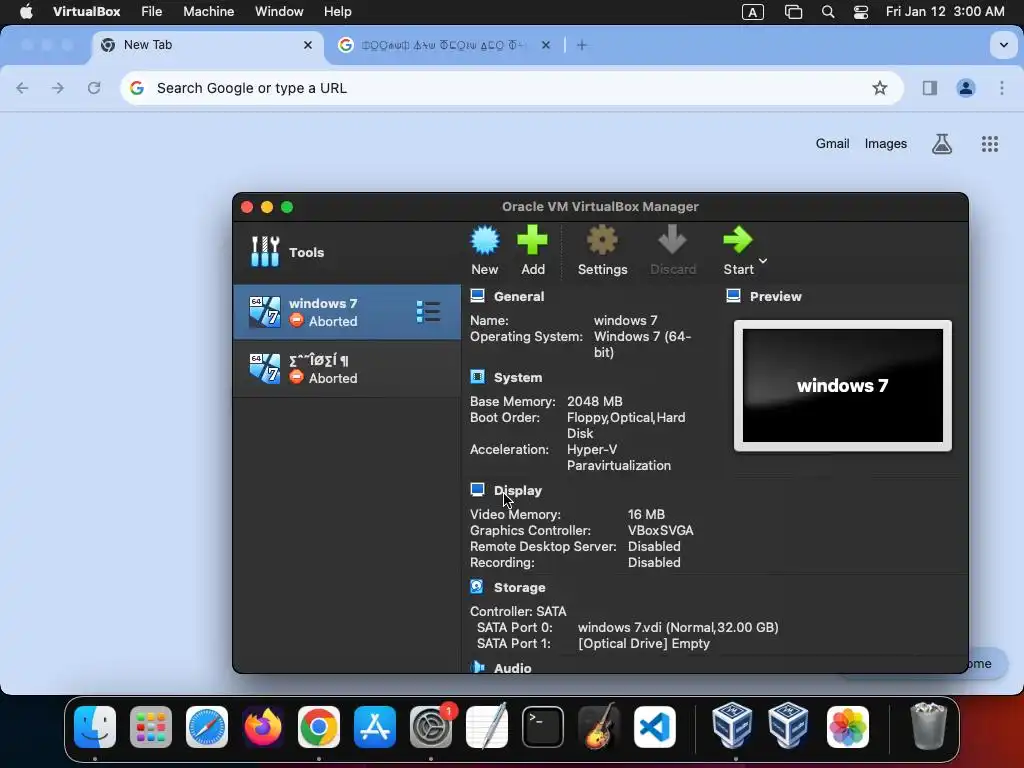Viewport: 1024px width, 768px height.
Task: Select the second Aborted VM entry
Action: [x=347, y=369]
